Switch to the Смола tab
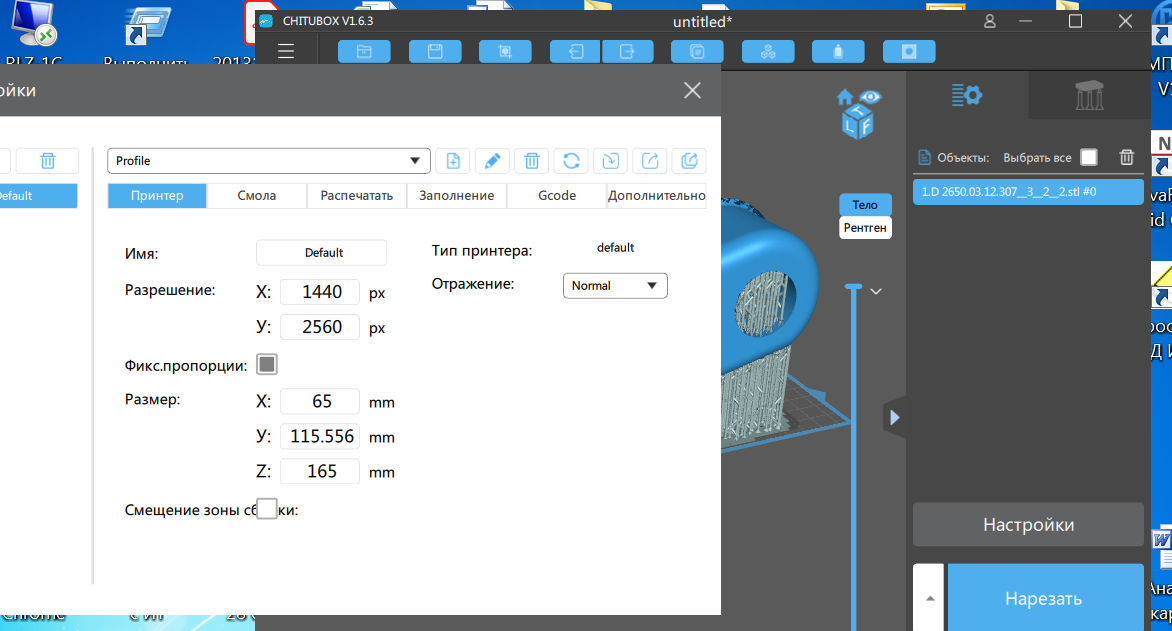 (x=256, y=195)
